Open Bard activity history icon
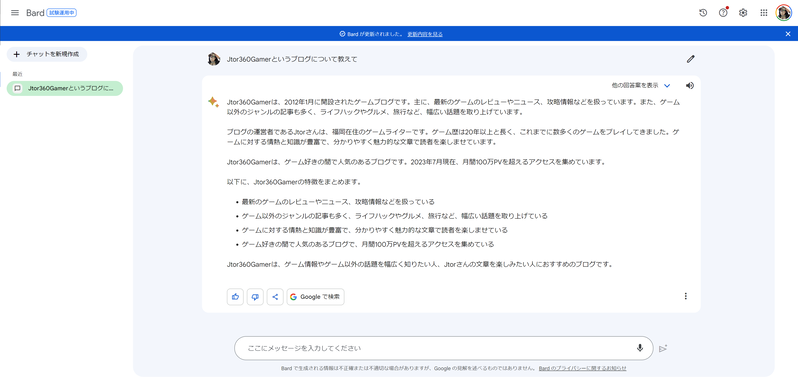Viewport: 798px width, 377px height. point(703,13)
